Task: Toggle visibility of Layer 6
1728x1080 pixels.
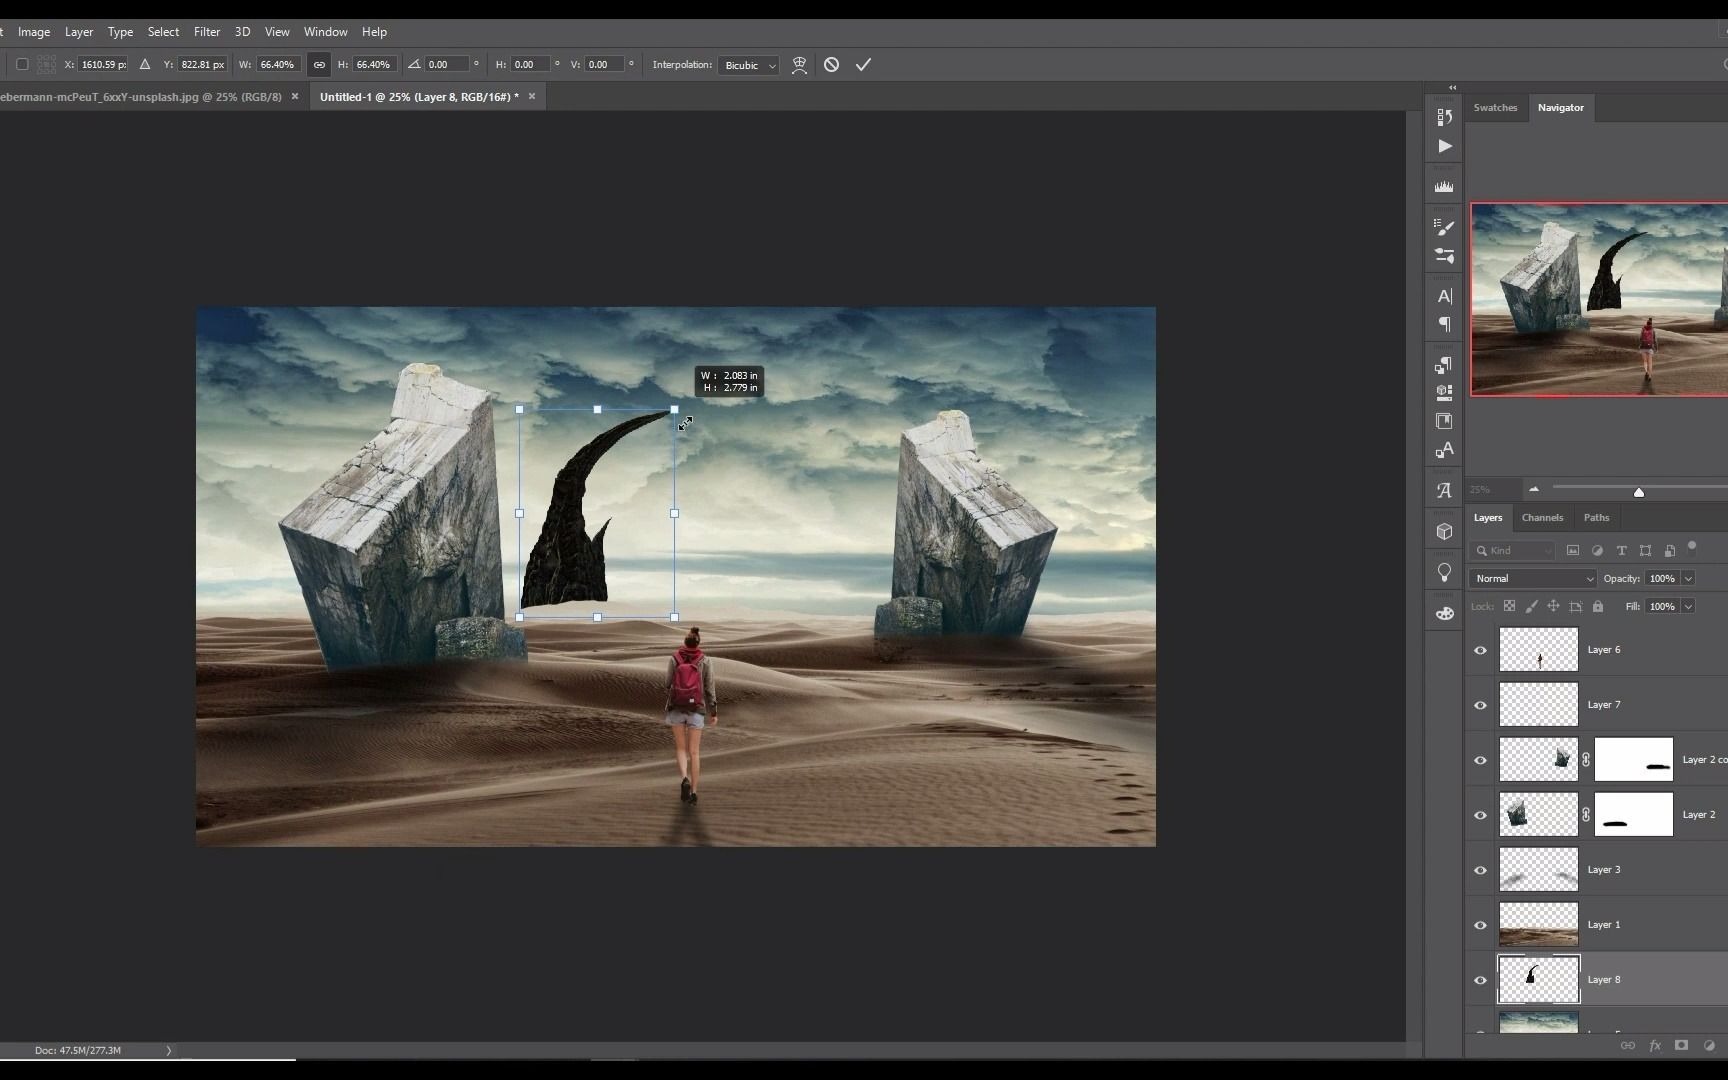Action: [1481, 650]
